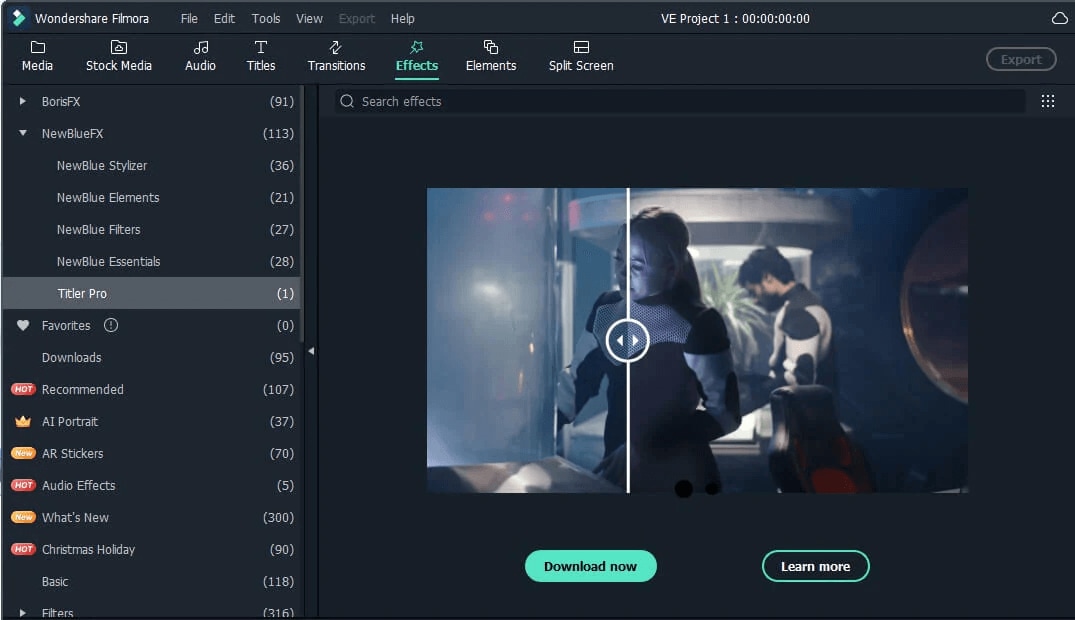Click the HOT badge beside Audio Effects
This screenshot has height=620, width=1075.
pyautogui.click(x=23, y=485)
